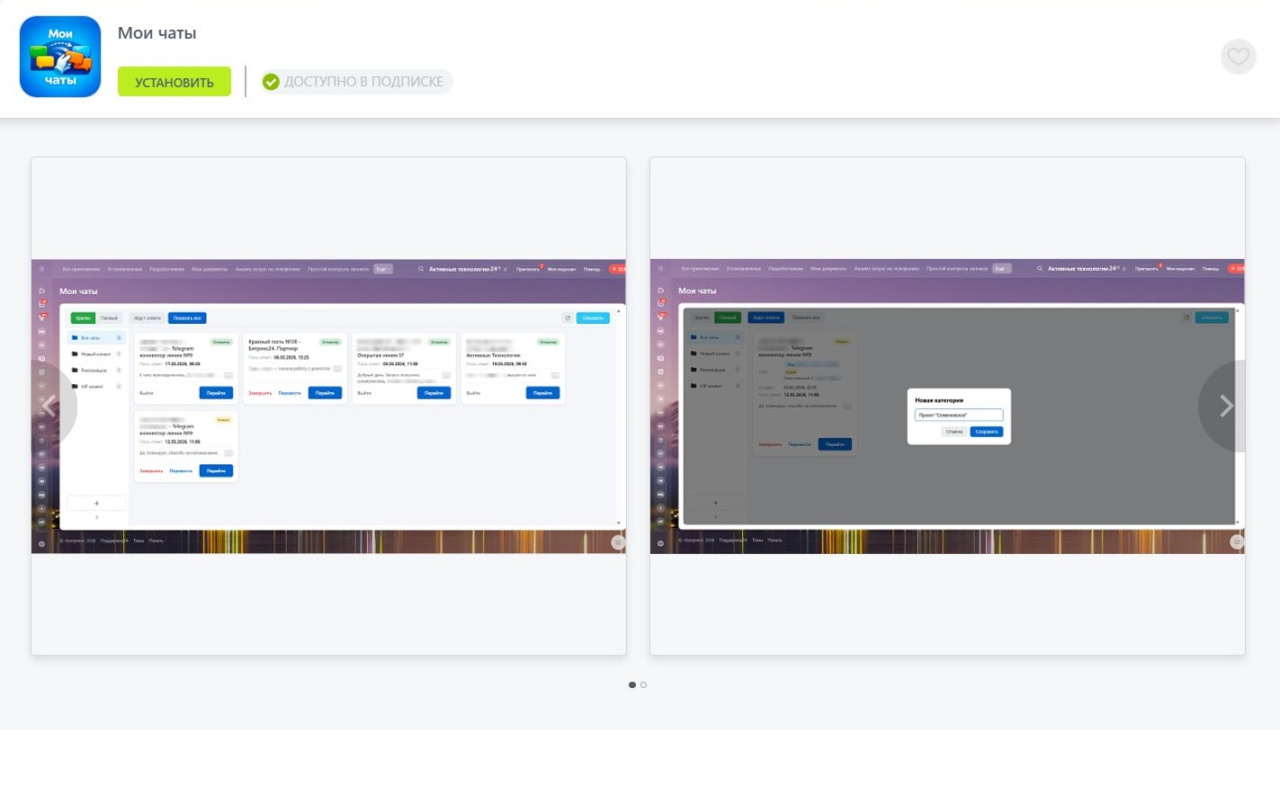
Task: Click the category name field in the dialog
Action: click(958, 415)
